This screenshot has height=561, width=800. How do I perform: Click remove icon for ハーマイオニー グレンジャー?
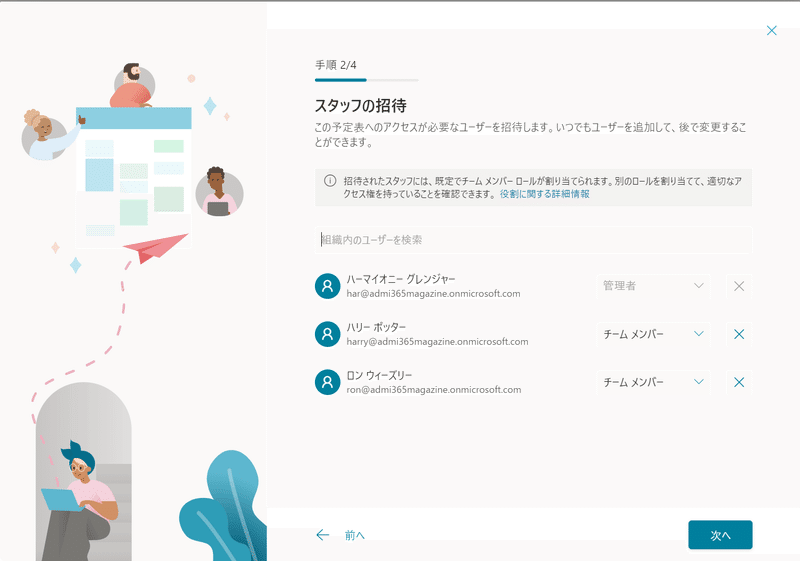(x=739, y=286)
